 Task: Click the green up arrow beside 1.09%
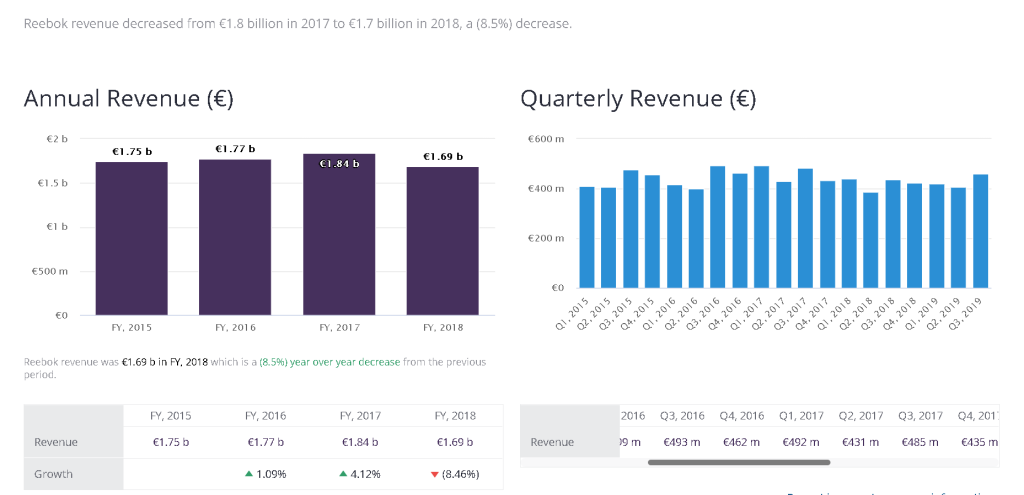[248, 474]
